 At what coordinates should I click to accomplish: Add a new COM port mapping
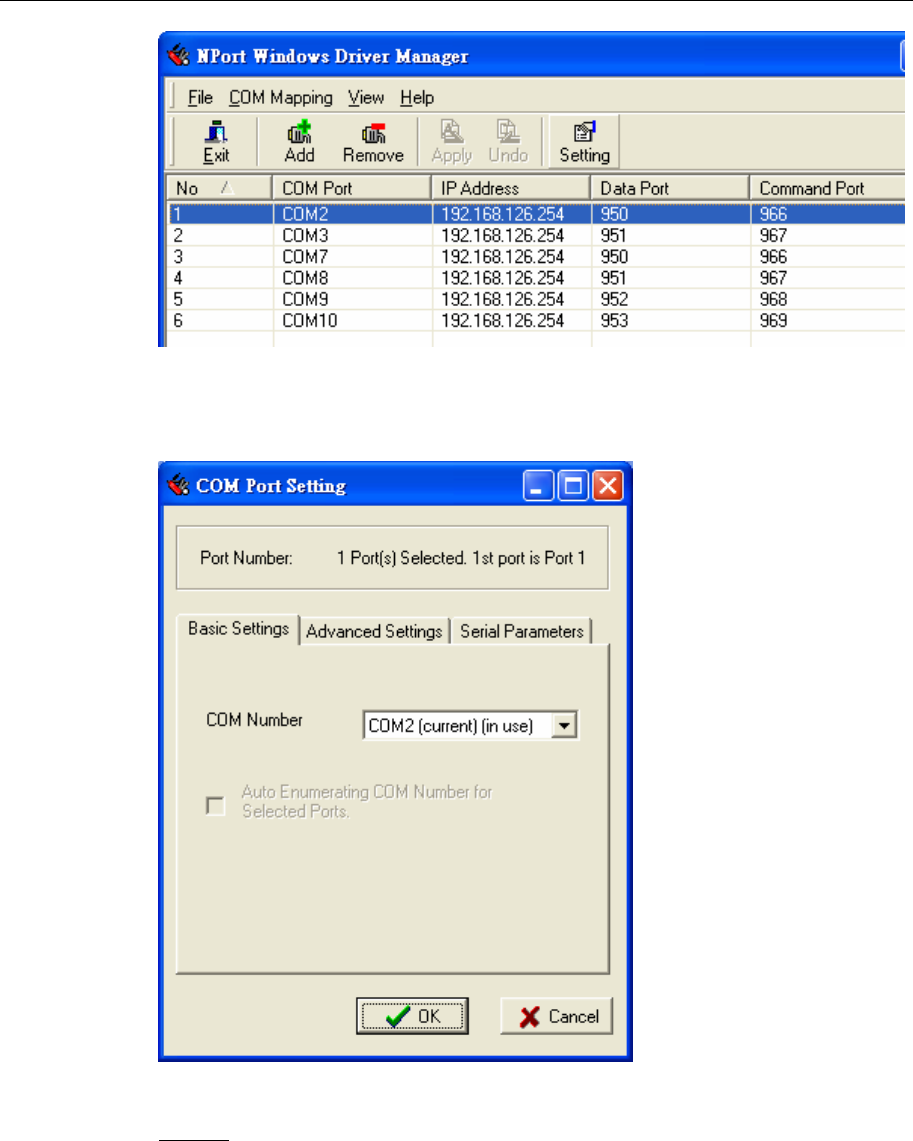[299, 142]
